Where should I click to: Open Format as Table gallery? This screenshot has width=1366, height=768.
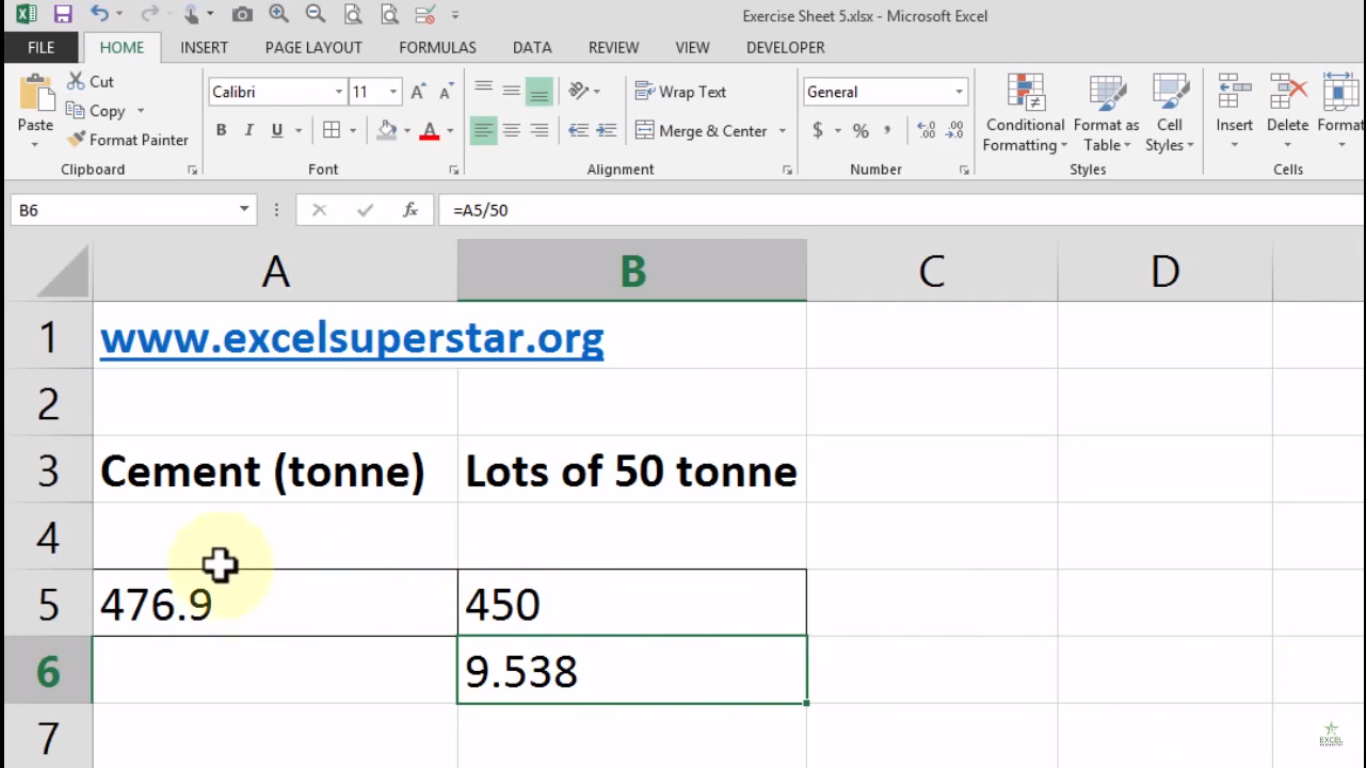(1106, 113)
